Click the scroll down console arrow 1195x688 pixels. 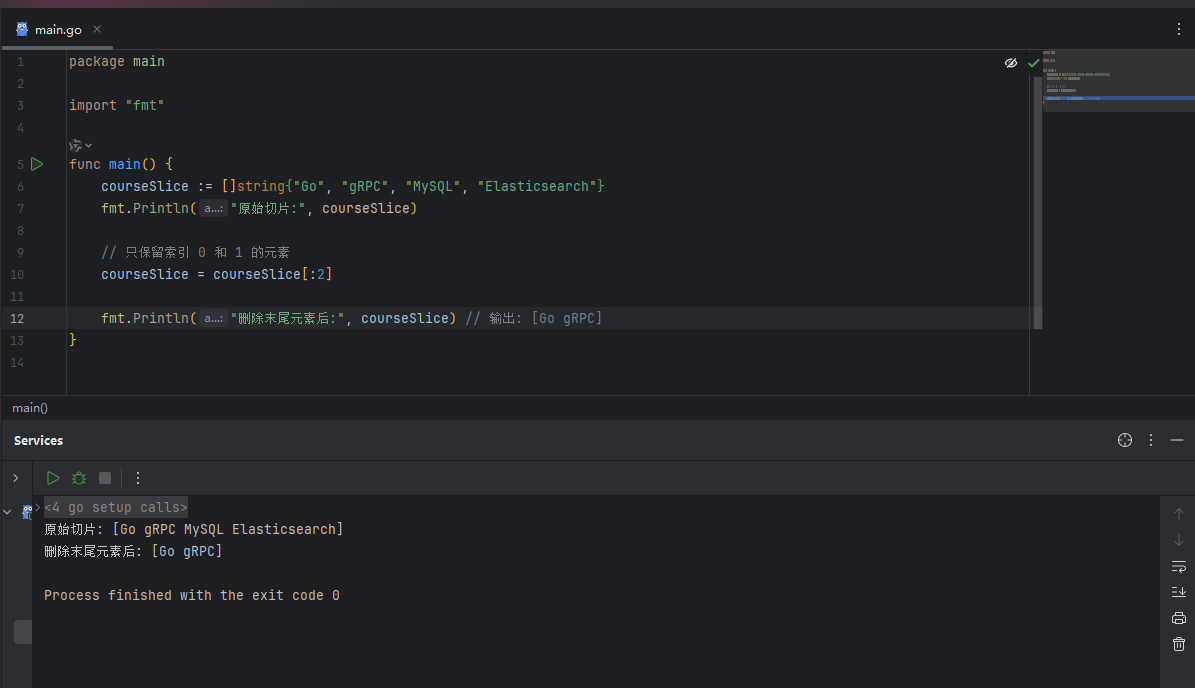pyautogui.click(x=1178, y=540)
